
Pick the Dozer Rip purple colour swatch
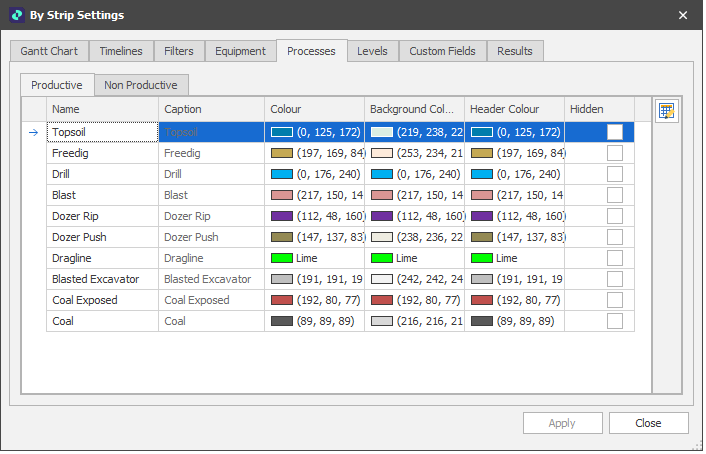pos(281,216)
